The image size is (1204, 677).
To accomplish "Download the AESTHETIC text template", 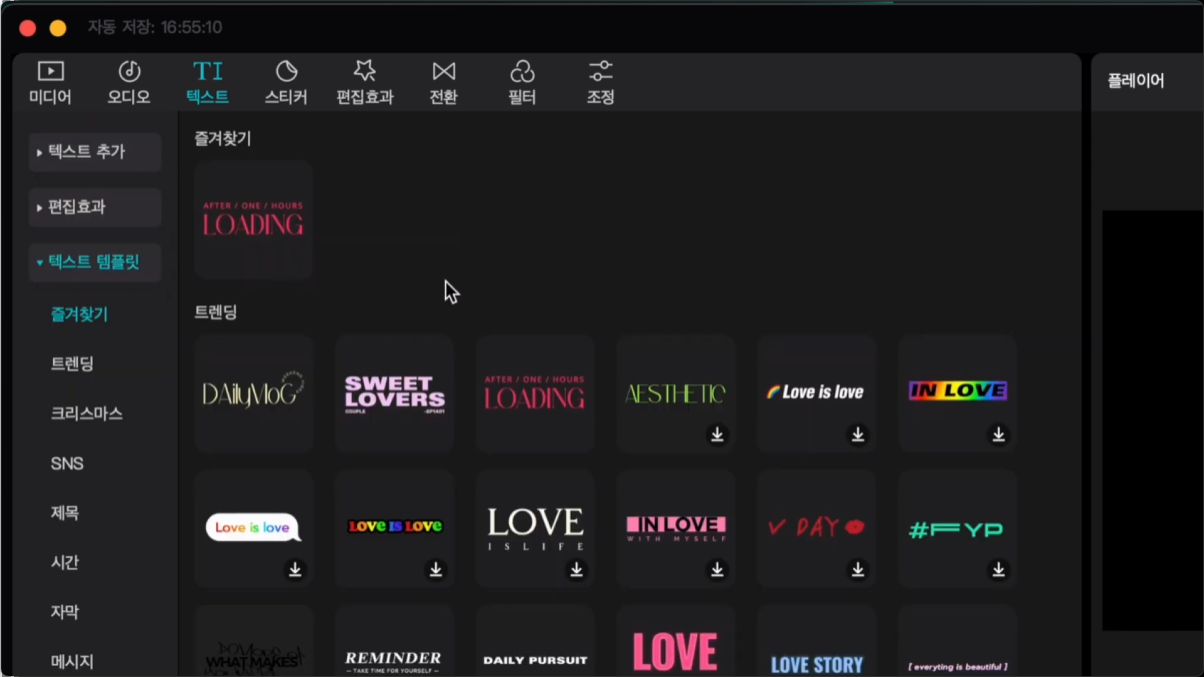I will click(x=717, y=435).
